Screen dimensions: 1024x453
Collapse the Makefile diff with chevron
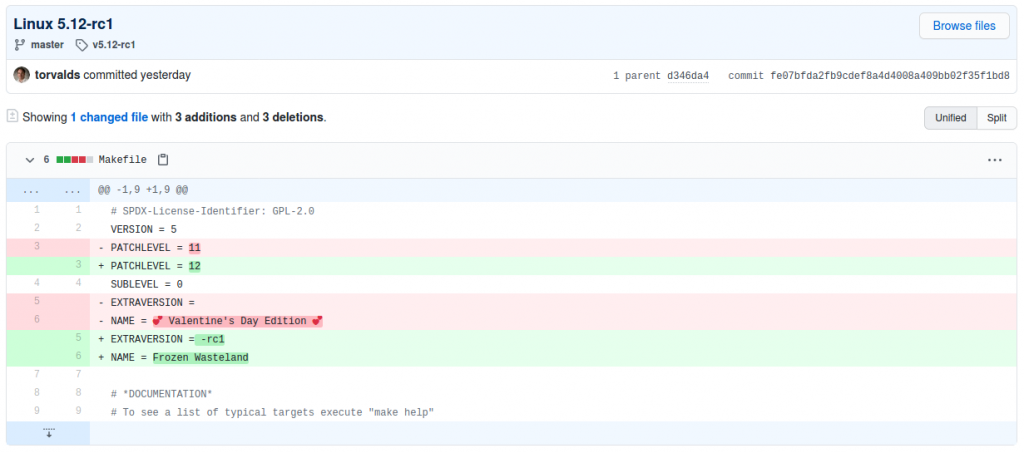(x=29, y=160)
